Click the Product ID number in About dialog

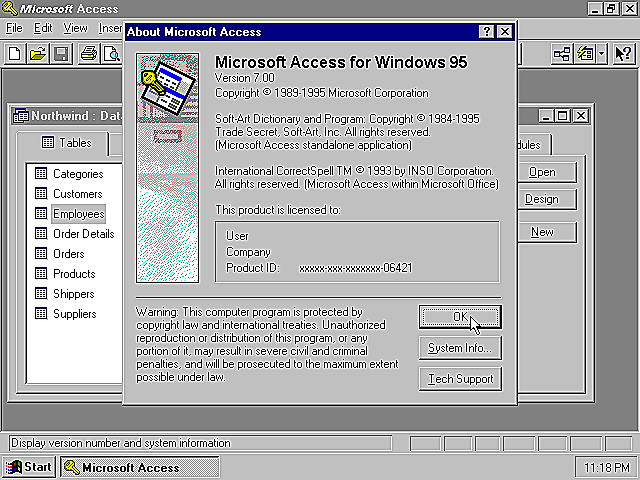356,268
